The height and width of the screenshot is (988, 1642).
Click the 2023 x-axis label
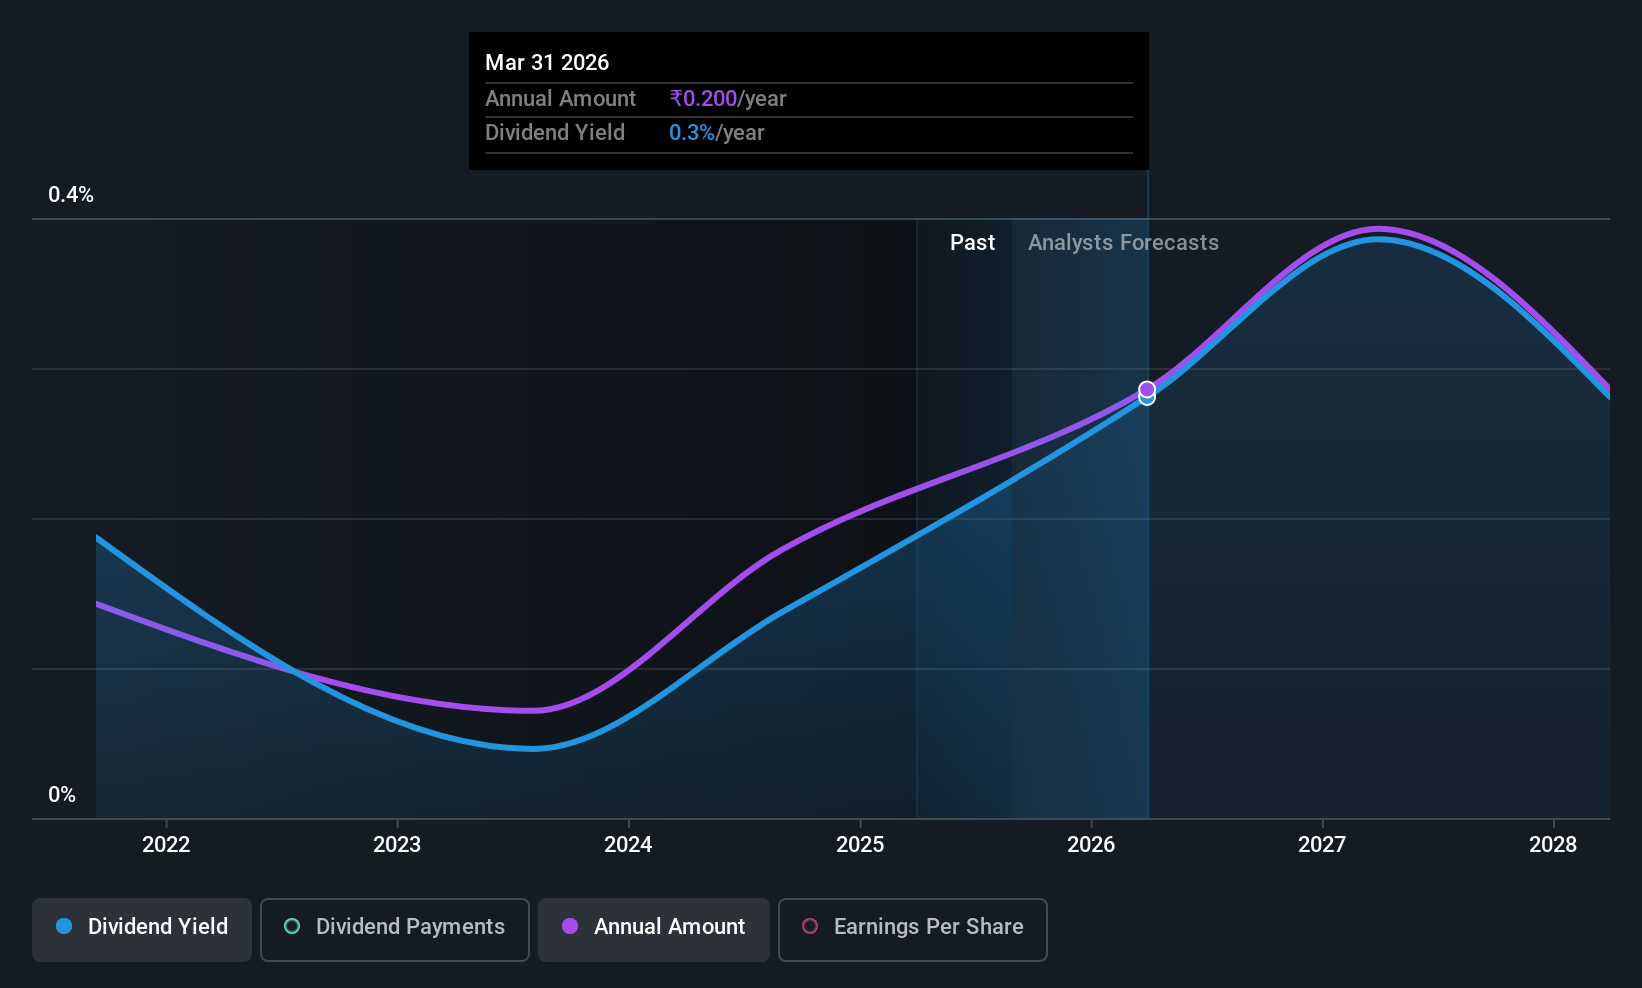(x=397, y=845)
